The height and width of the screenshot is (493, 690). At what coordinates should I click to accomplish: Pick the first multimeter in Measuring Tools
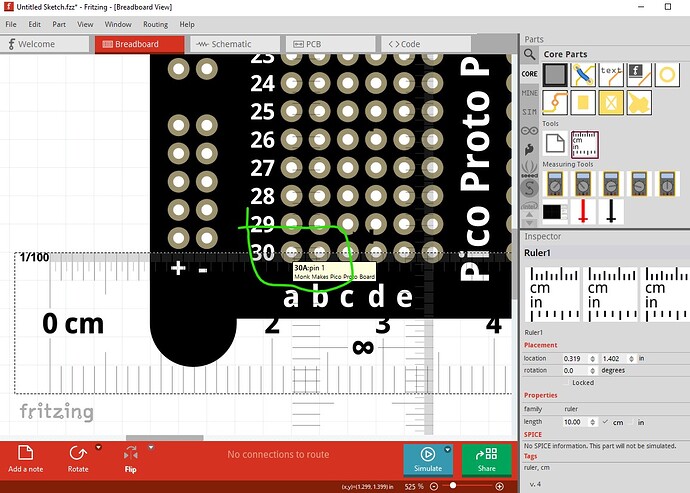(555, 184)
